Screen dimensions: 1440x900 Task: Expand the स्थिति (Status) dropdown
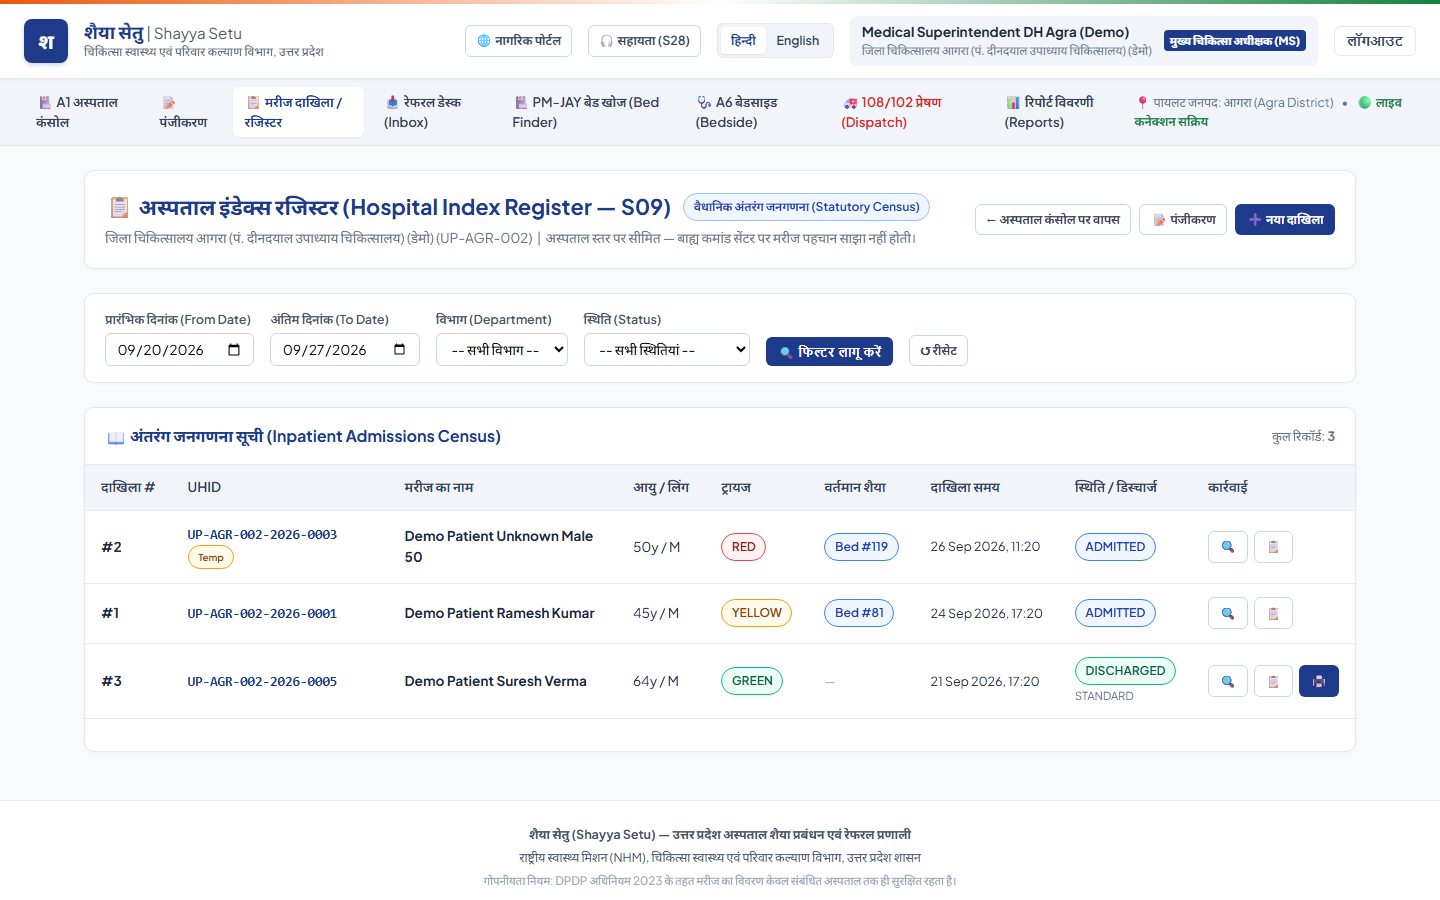pyautogui.click(x=667, y=350)
